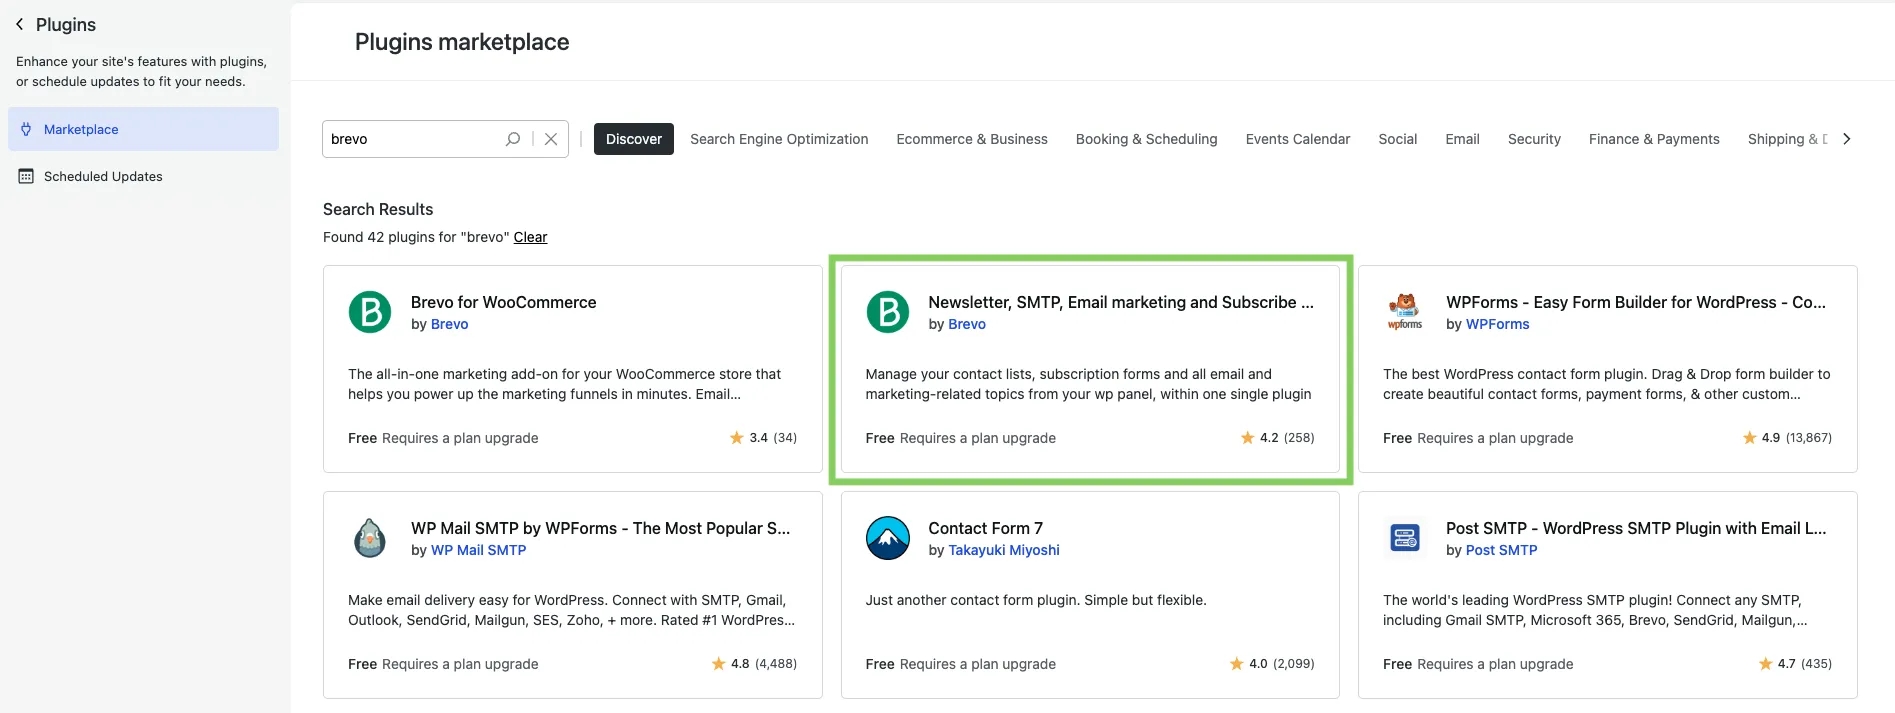The width and height of the screenshot is (1895, 713).
Task: Open Marketplace in the sidebar
Action: (143, 129)
